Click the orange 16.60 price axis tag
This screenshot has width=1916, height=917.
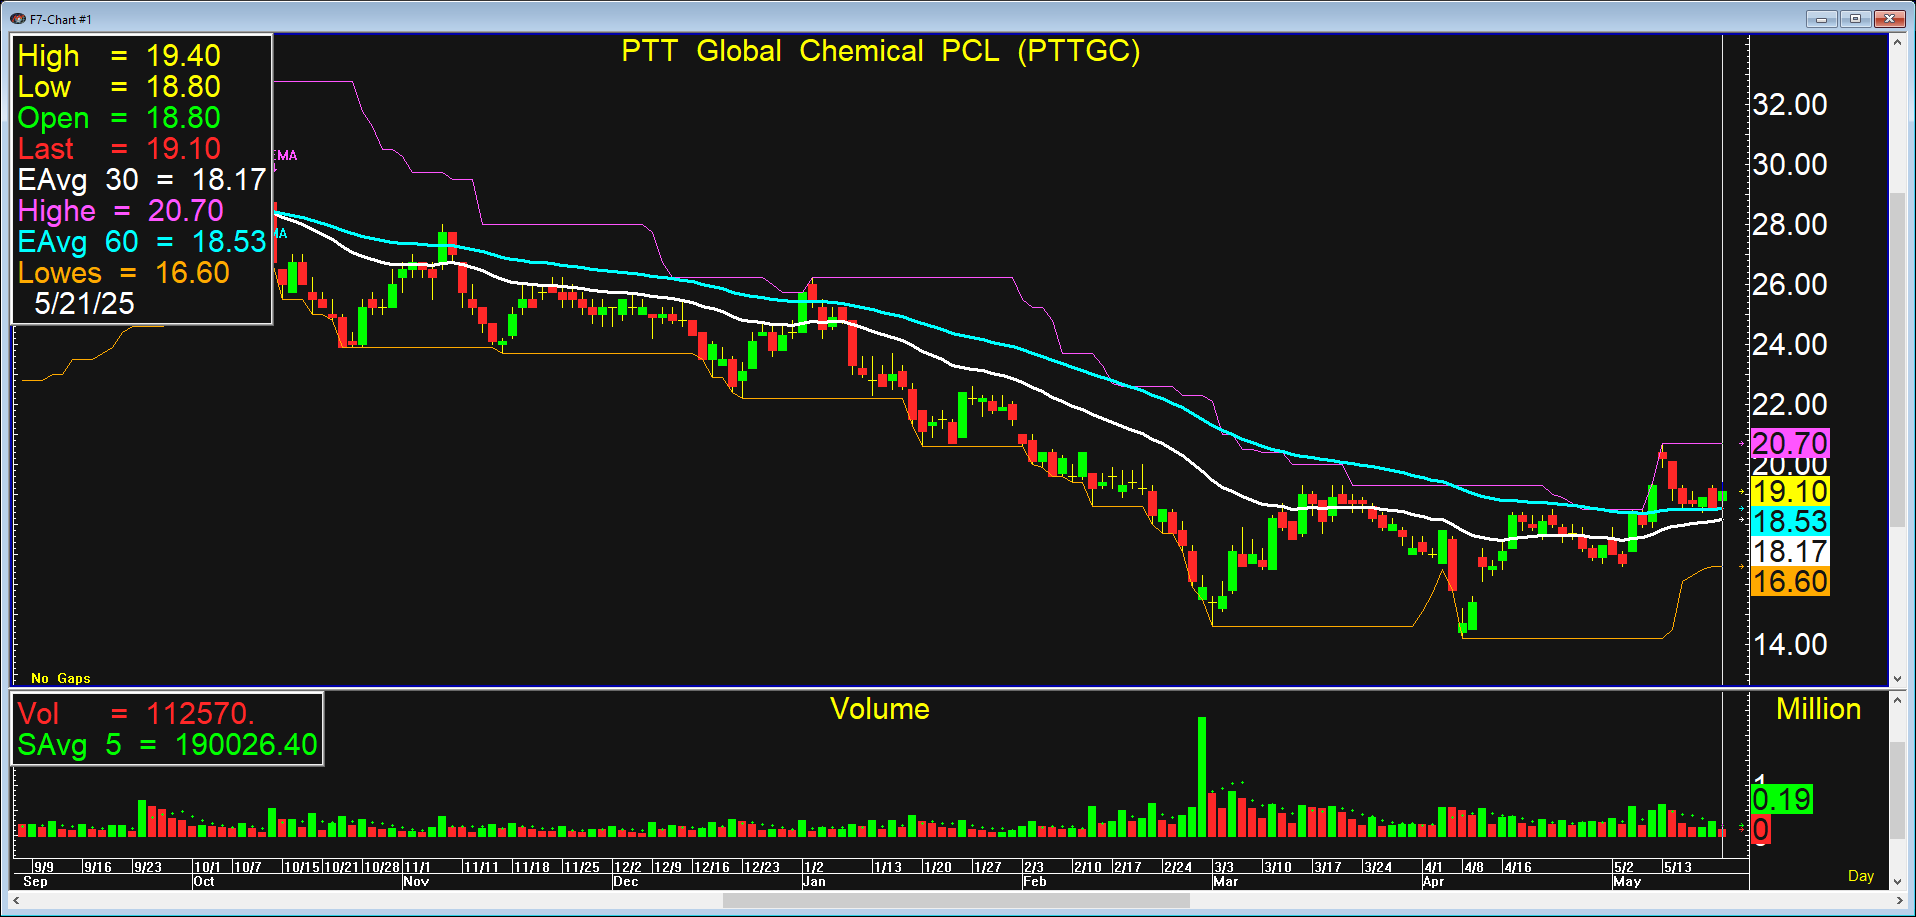1790,581
